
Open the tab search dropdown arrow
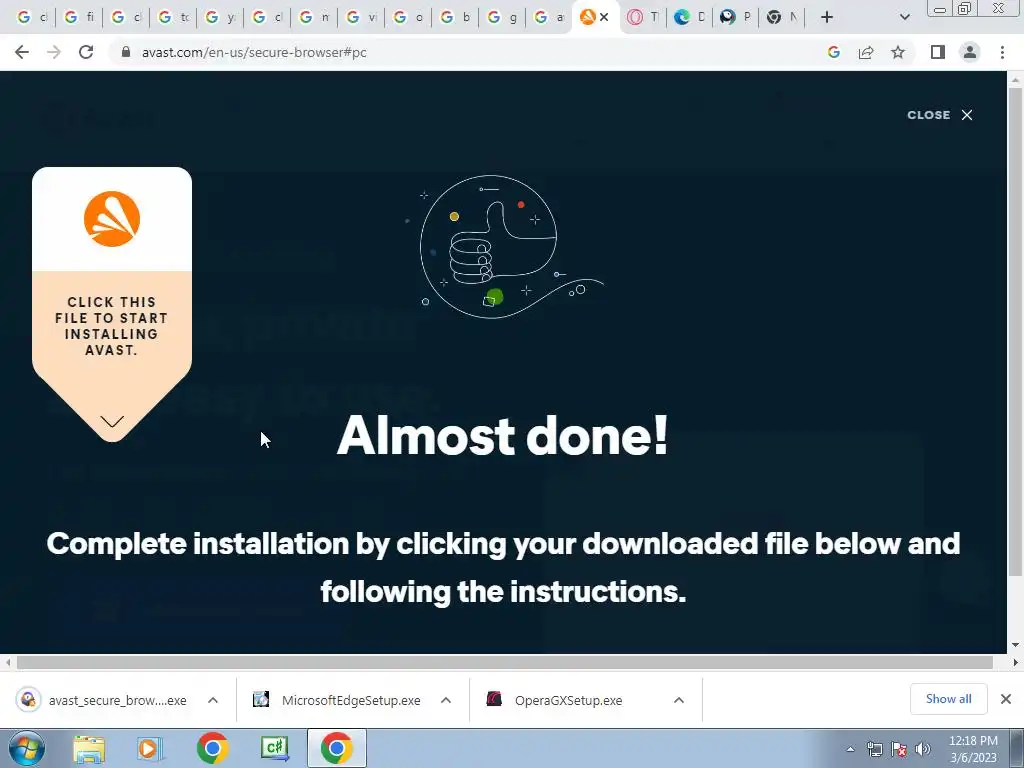click(904, 17)
